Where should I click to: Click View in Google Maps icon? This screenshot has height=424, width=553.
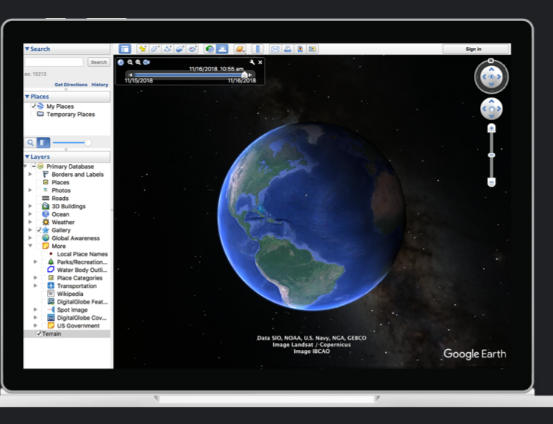point(312,49)
